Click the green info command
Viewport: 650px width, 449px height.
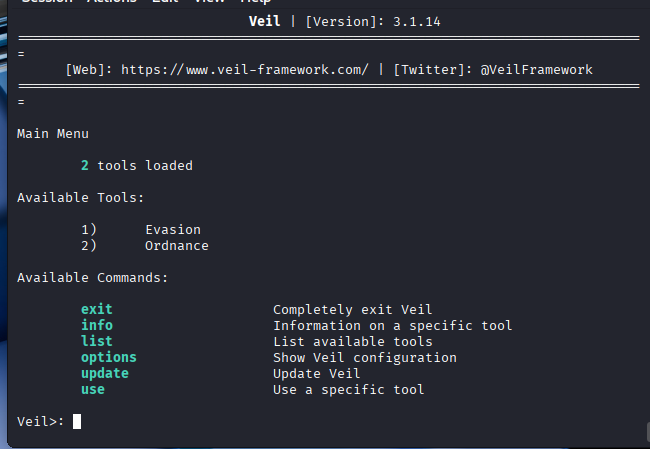(x=97, y=326)
